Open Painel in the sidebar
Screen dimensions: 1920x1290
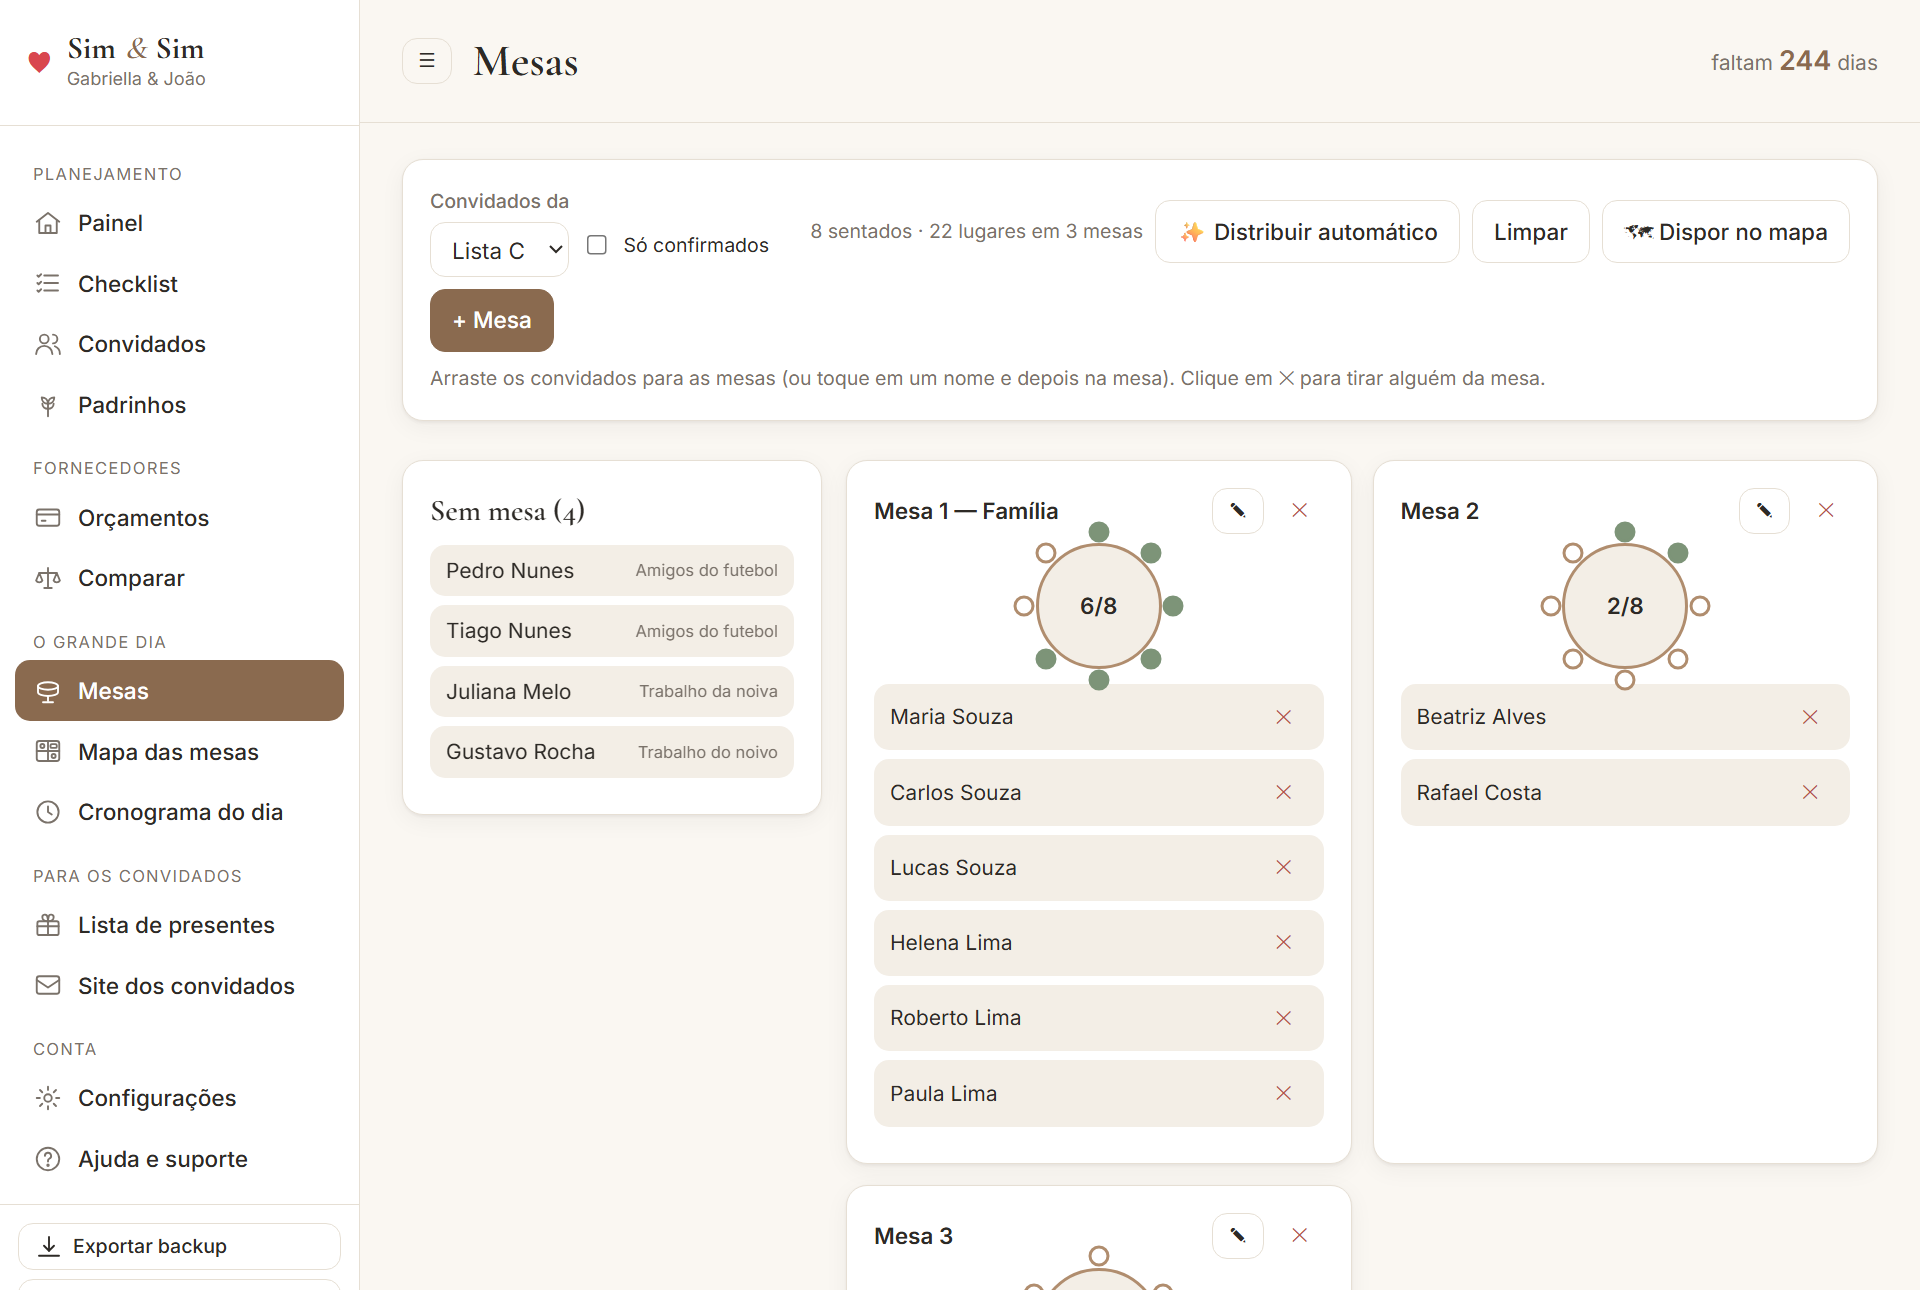pos(180,223)
